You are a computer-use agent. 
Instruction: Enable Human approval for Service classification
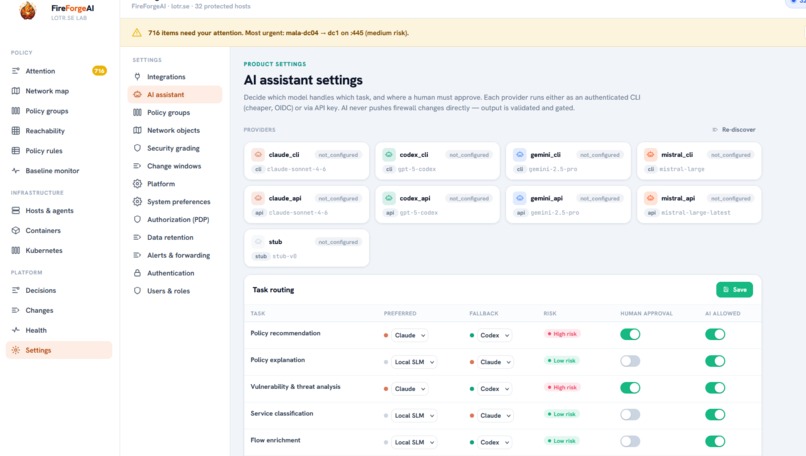coord(630,415)
